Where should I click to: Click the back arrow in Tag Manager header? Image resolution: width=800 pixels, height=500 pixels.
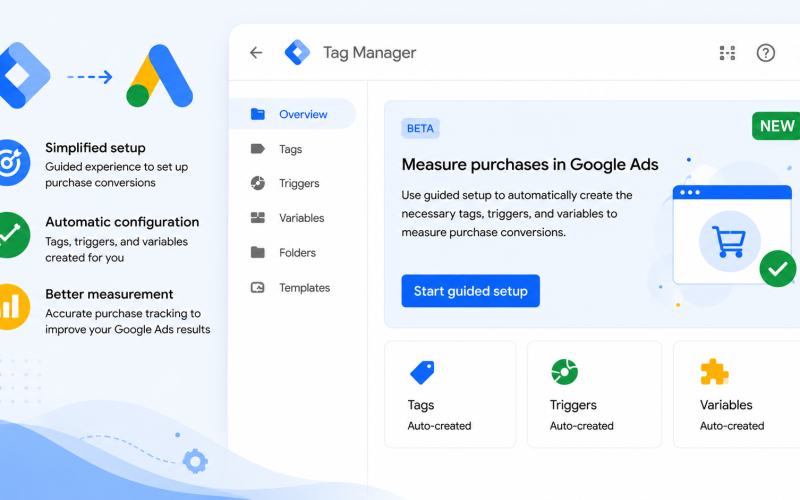[x=256, y=53]
